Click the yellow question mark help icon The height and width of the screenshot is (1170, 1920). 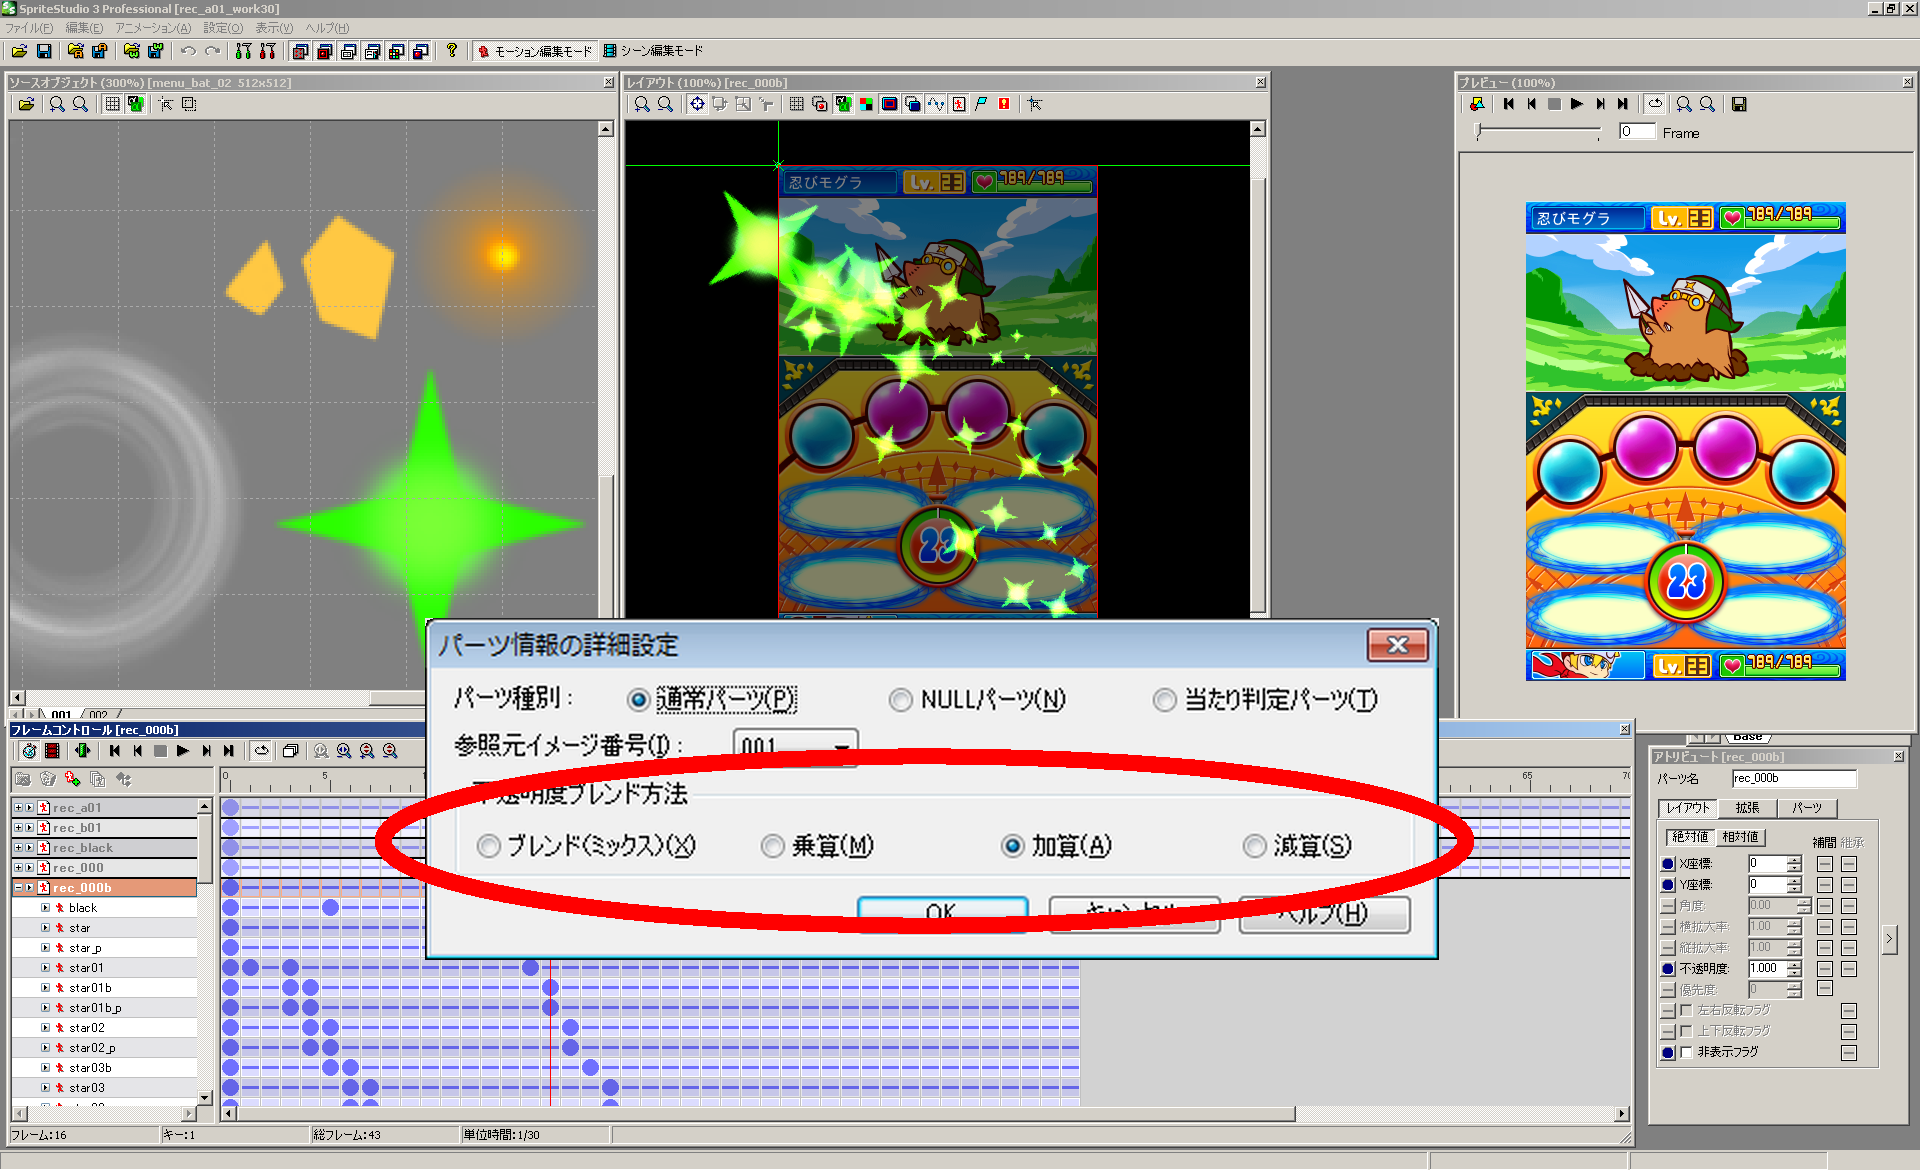tap(452, 51)
